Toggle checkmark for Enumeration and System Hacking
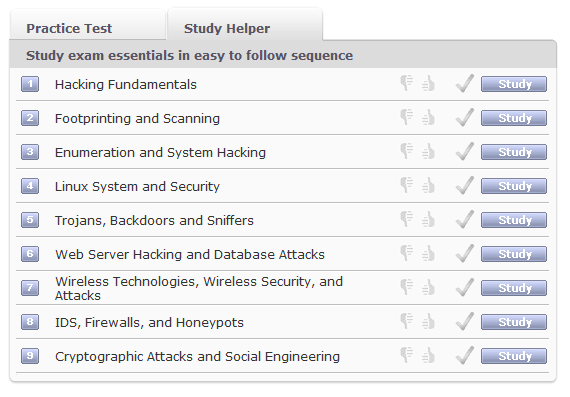 pyautogui.click(x=465, y=151)
